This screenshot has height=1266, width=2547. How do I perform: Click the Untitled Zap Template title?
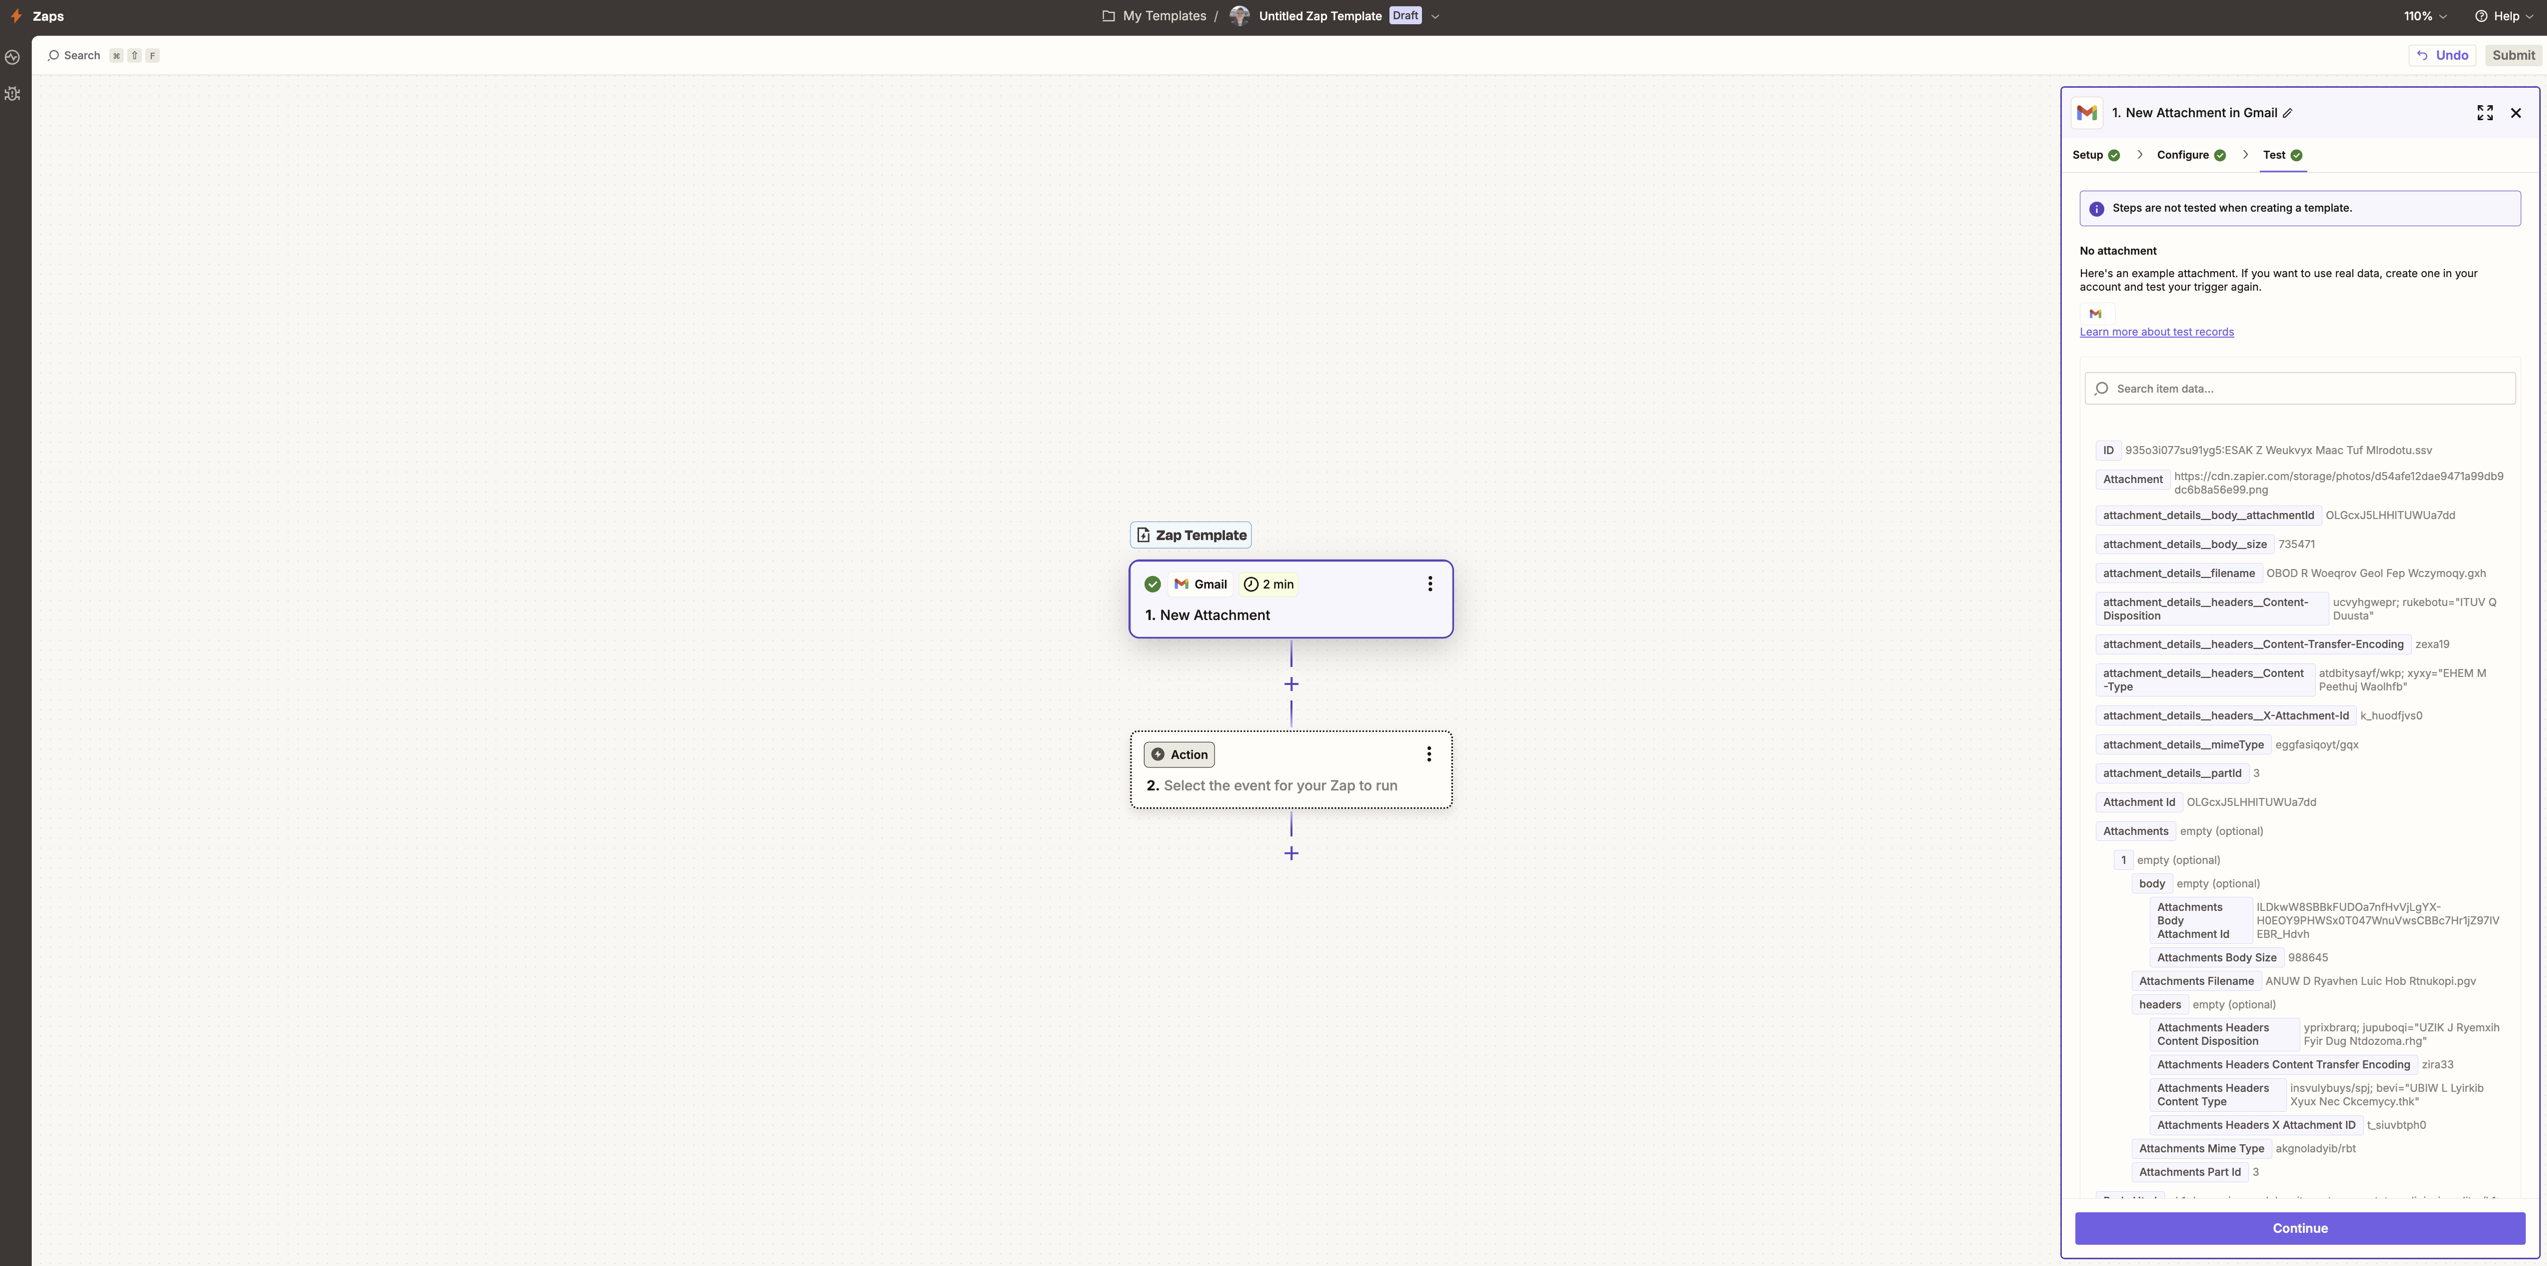(x=1320, y=16)
